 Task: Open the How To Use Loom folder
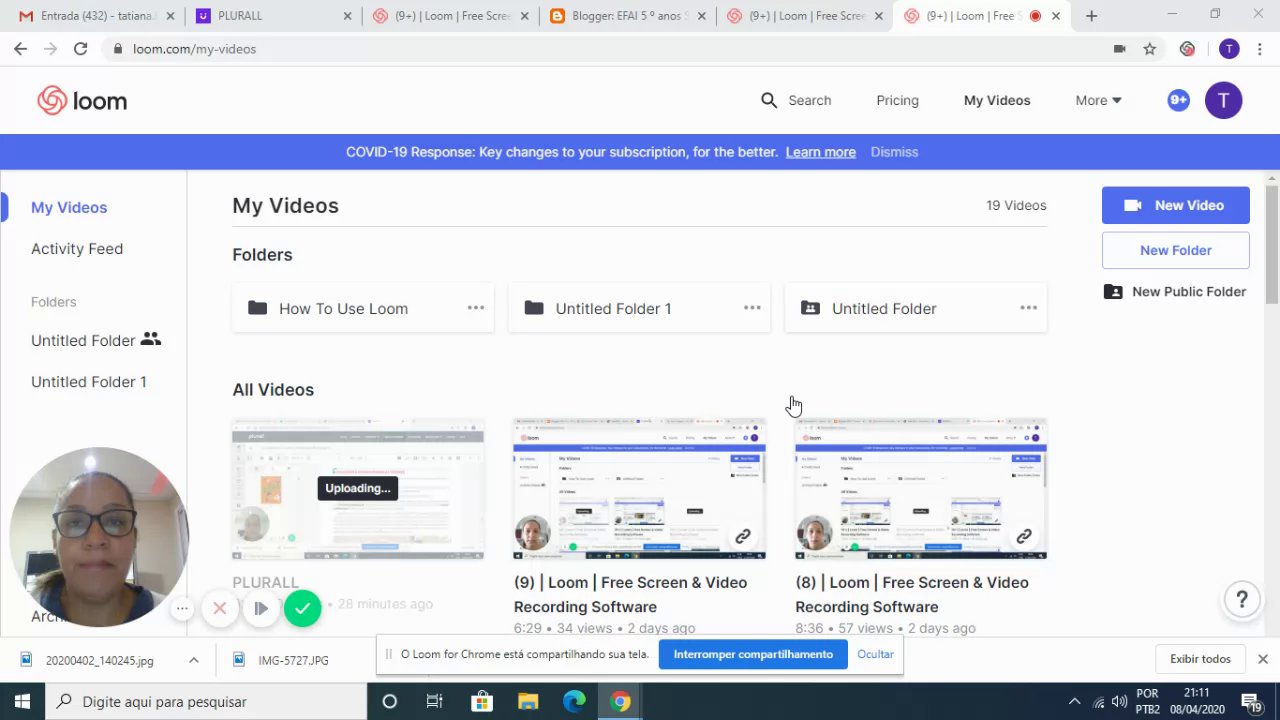[363, 308]
